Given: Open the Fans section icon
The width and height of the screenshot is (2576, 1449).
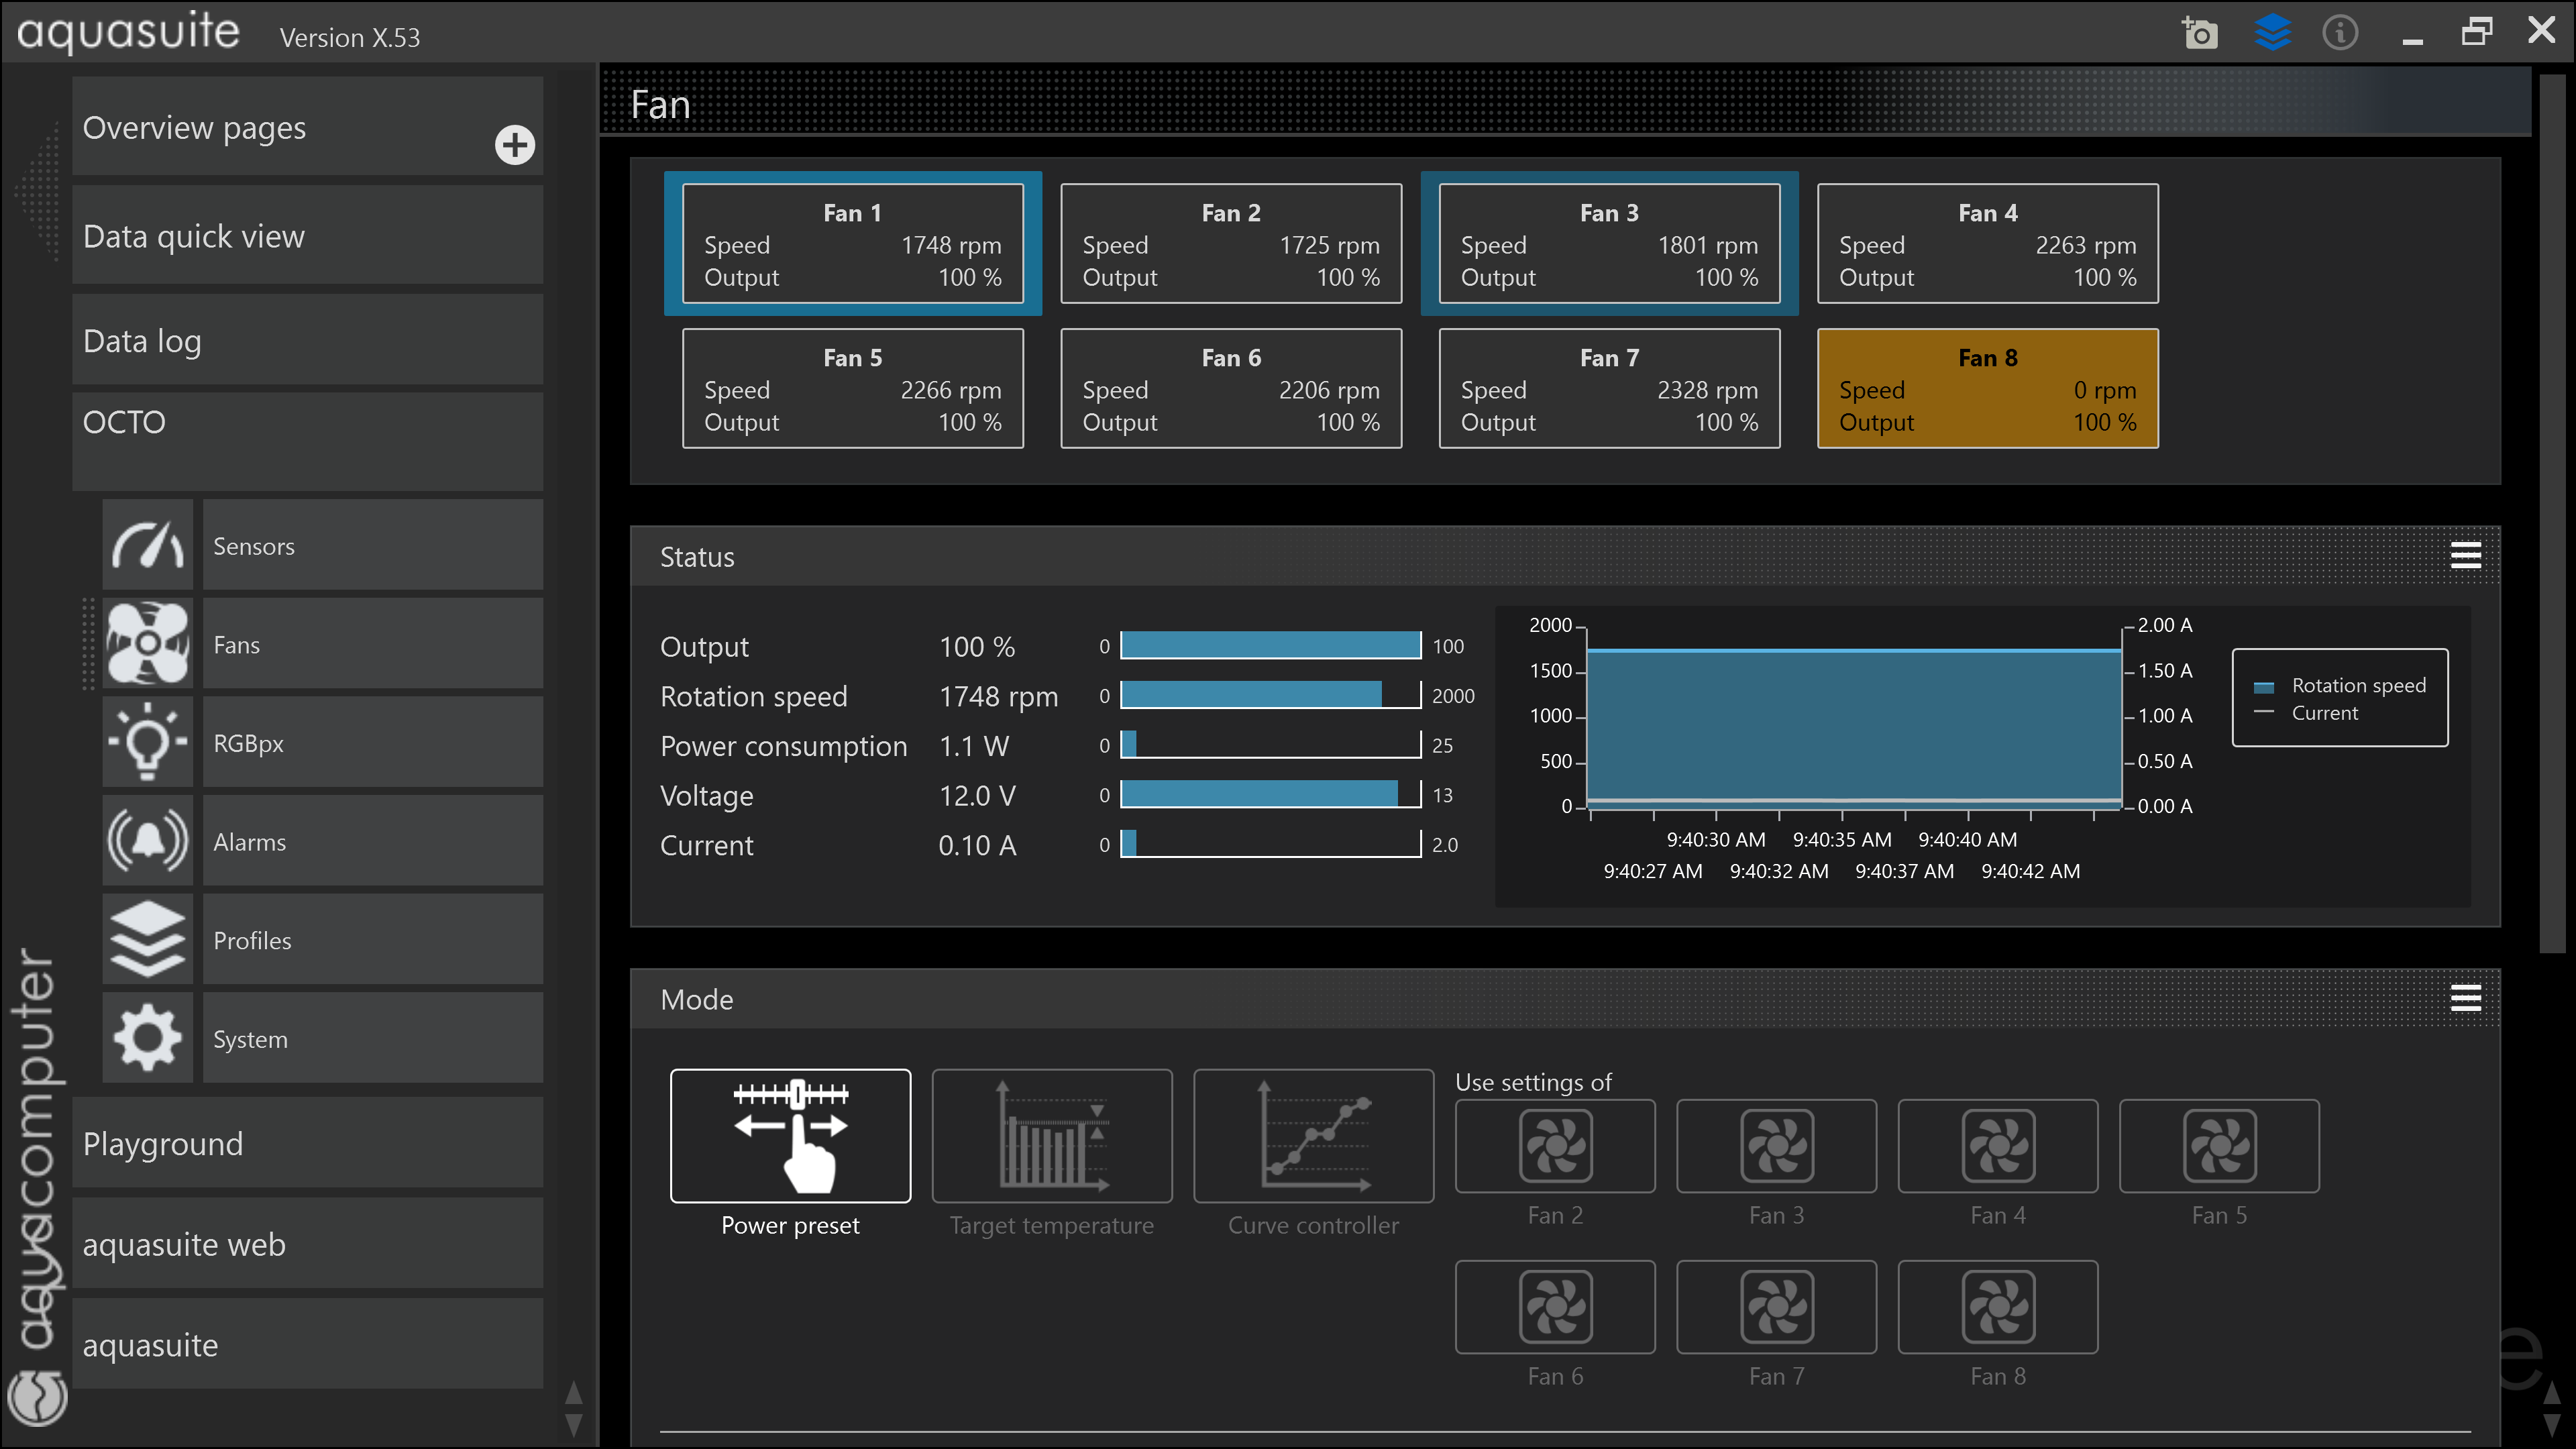Looking at the screenshot, I should 147,644.
